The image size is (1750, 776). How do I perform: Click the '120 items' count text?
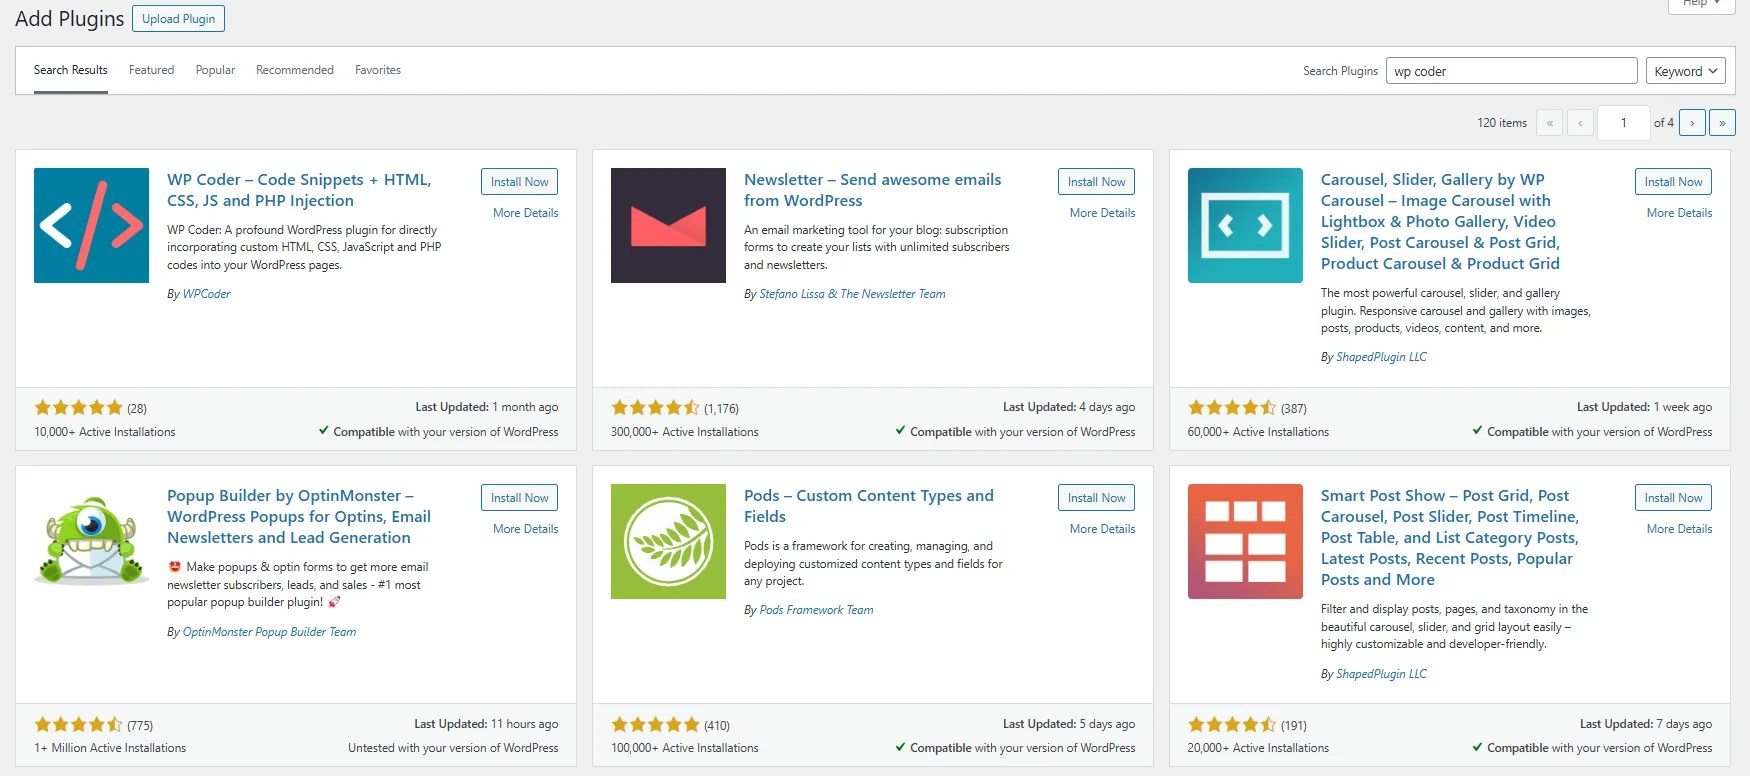1502,123
